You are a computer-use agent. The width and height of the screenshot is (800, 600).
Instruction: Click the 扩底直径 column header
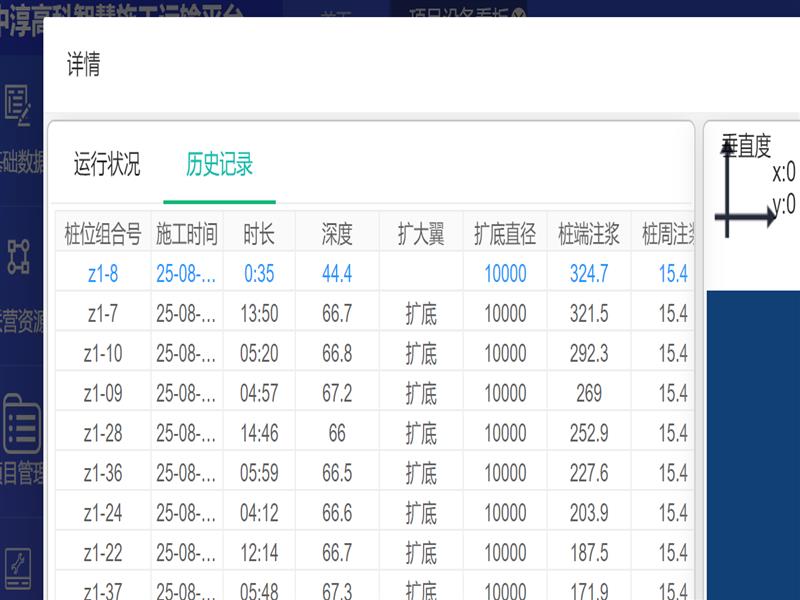pyautogui.click(x=504, y=234)
